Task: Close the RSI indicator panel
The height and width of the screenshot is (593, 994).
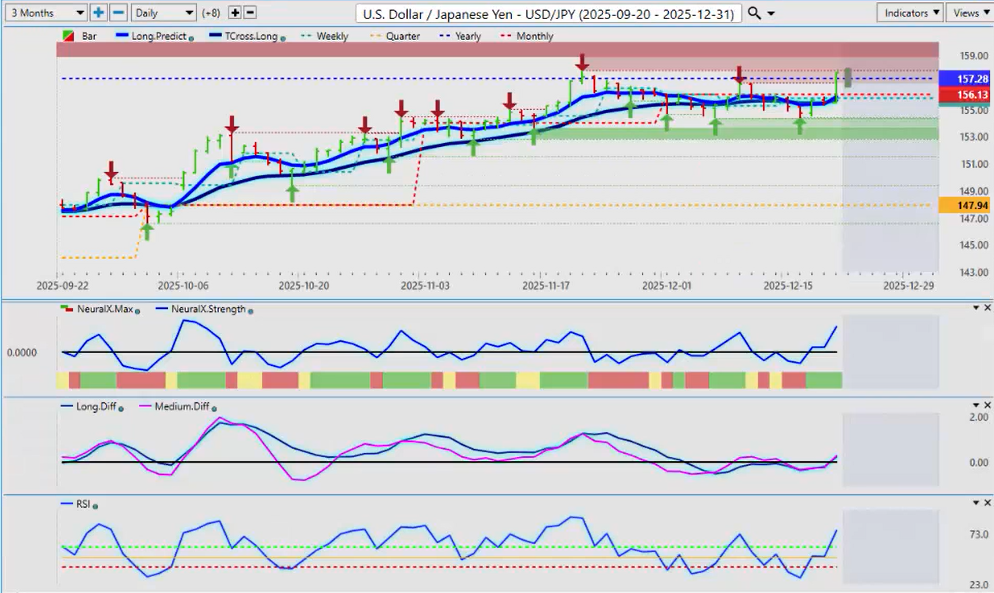Action: tap(987, 502)
